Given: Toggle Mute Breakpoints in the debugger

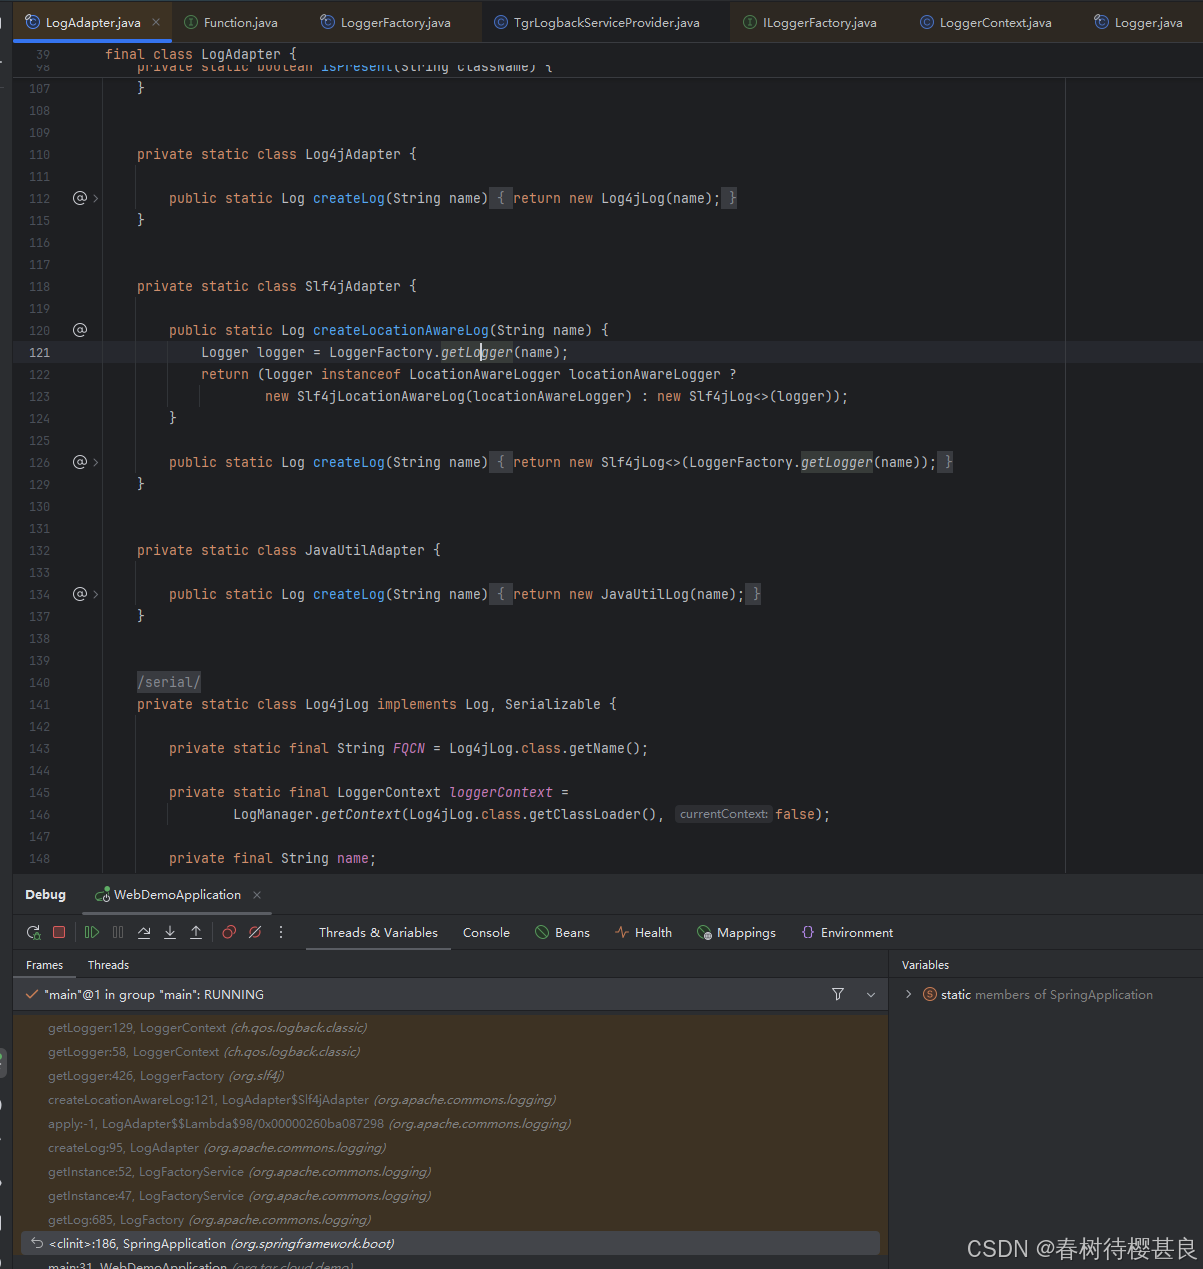Looking at the screenshot, I should tap(255, 932).
